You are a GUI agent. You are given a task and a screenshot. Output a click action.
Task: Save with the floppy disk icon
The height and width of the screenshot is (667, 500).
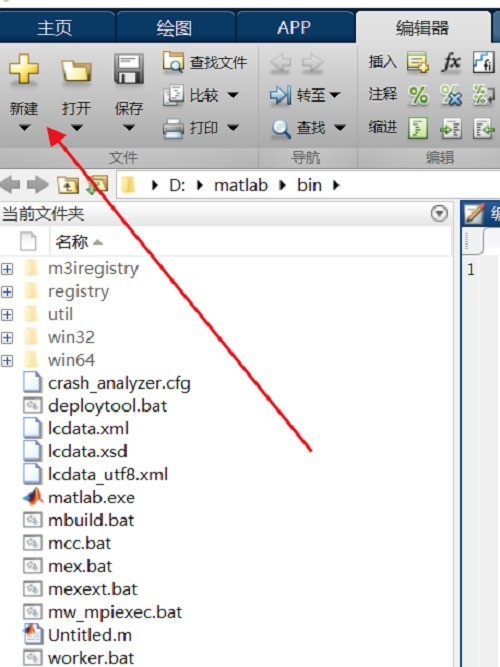click(x=129, y=68)
